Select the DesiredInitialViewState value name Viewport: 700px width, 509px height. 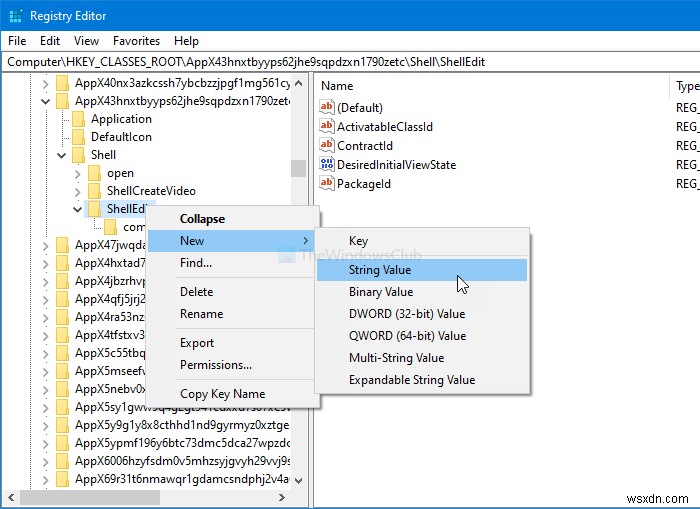(396, 165)
